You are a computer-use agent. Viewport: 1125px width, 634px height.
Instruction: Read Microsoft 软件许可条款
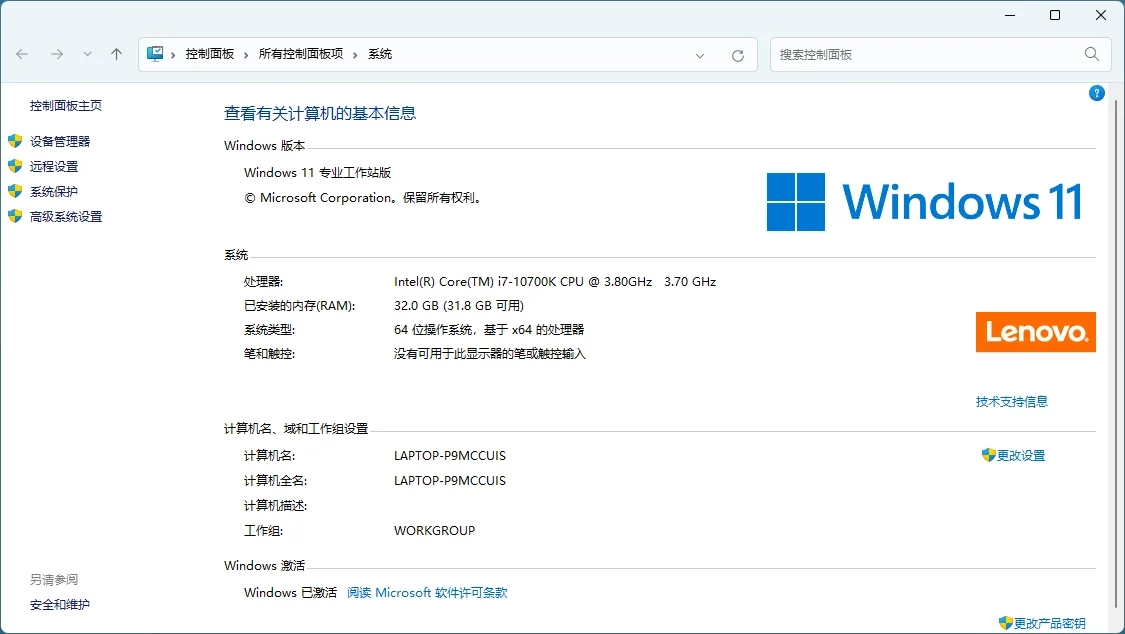(427, 592)
